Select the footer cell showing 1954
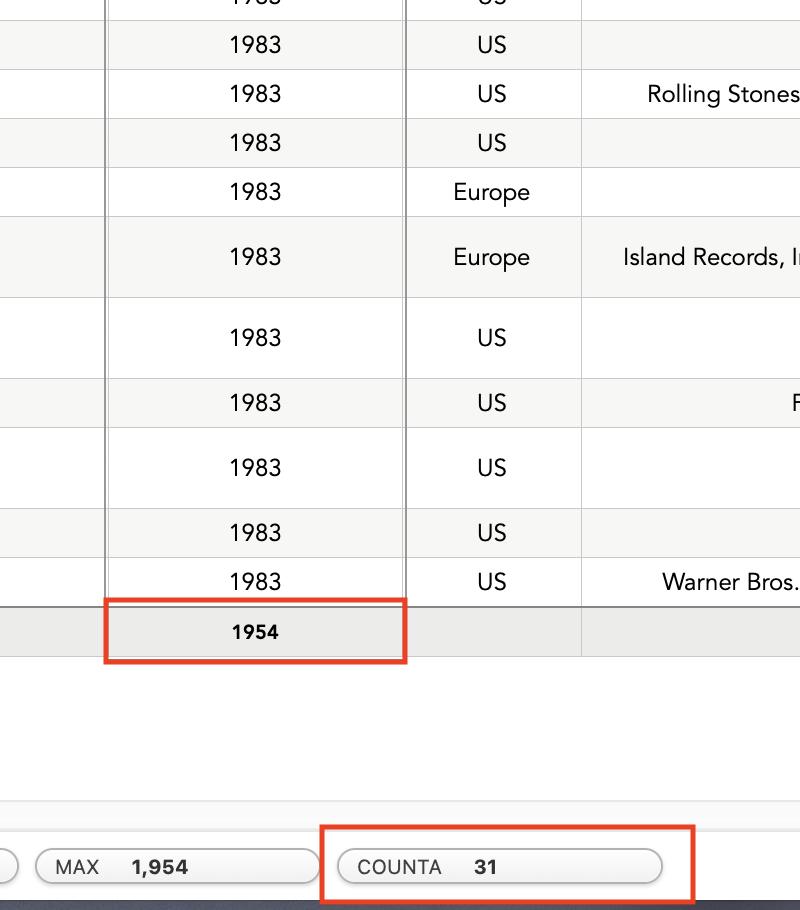800x910 pixels. [255, 632]
